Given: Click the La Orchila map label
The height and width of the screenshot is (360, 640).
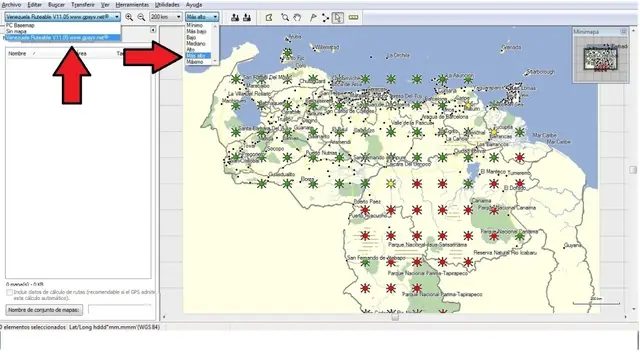Looking at the screenshot, I should pos(398,55).
